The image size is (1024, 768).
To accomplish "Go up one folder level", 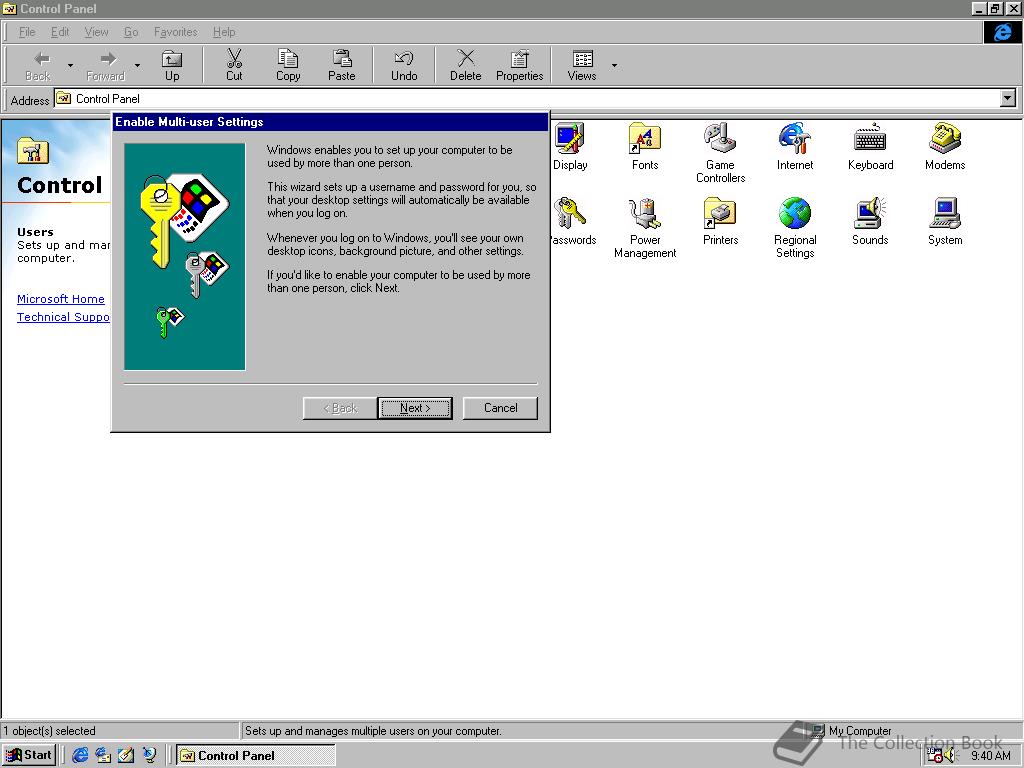I will pyautogui.click(x=172, y=65).
